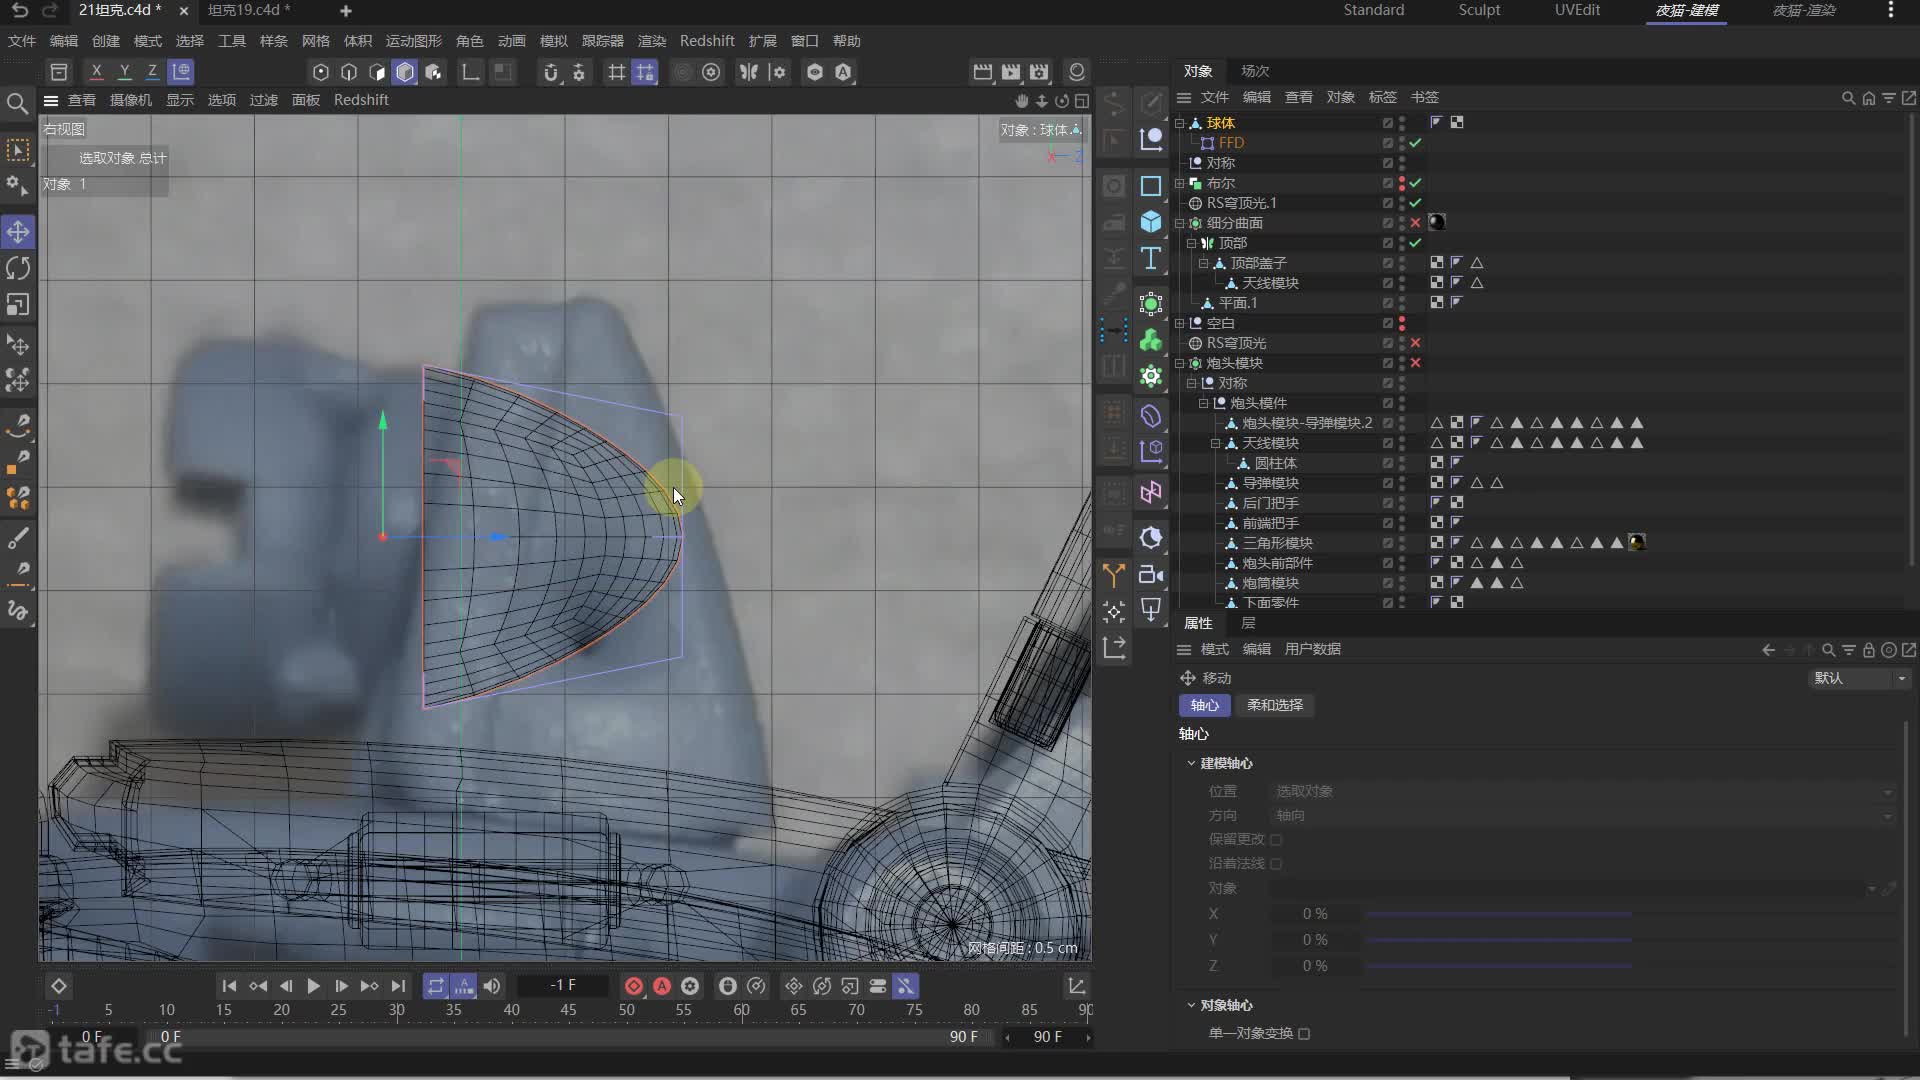Open the 网格 menu
Viewport: 1920px width, 1080px height.
click(315, 41)
